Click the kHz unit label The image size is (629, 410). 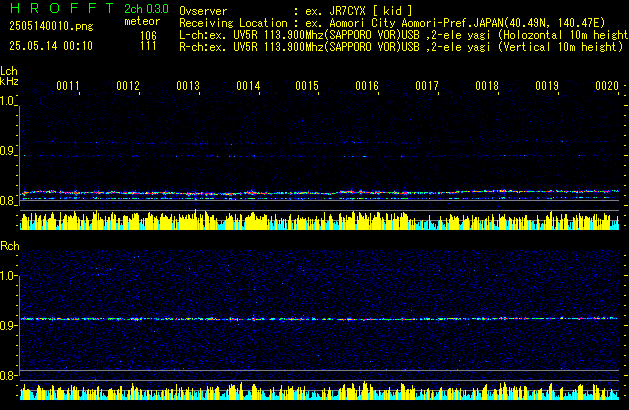pyautogui.click(x=9, y=81)
